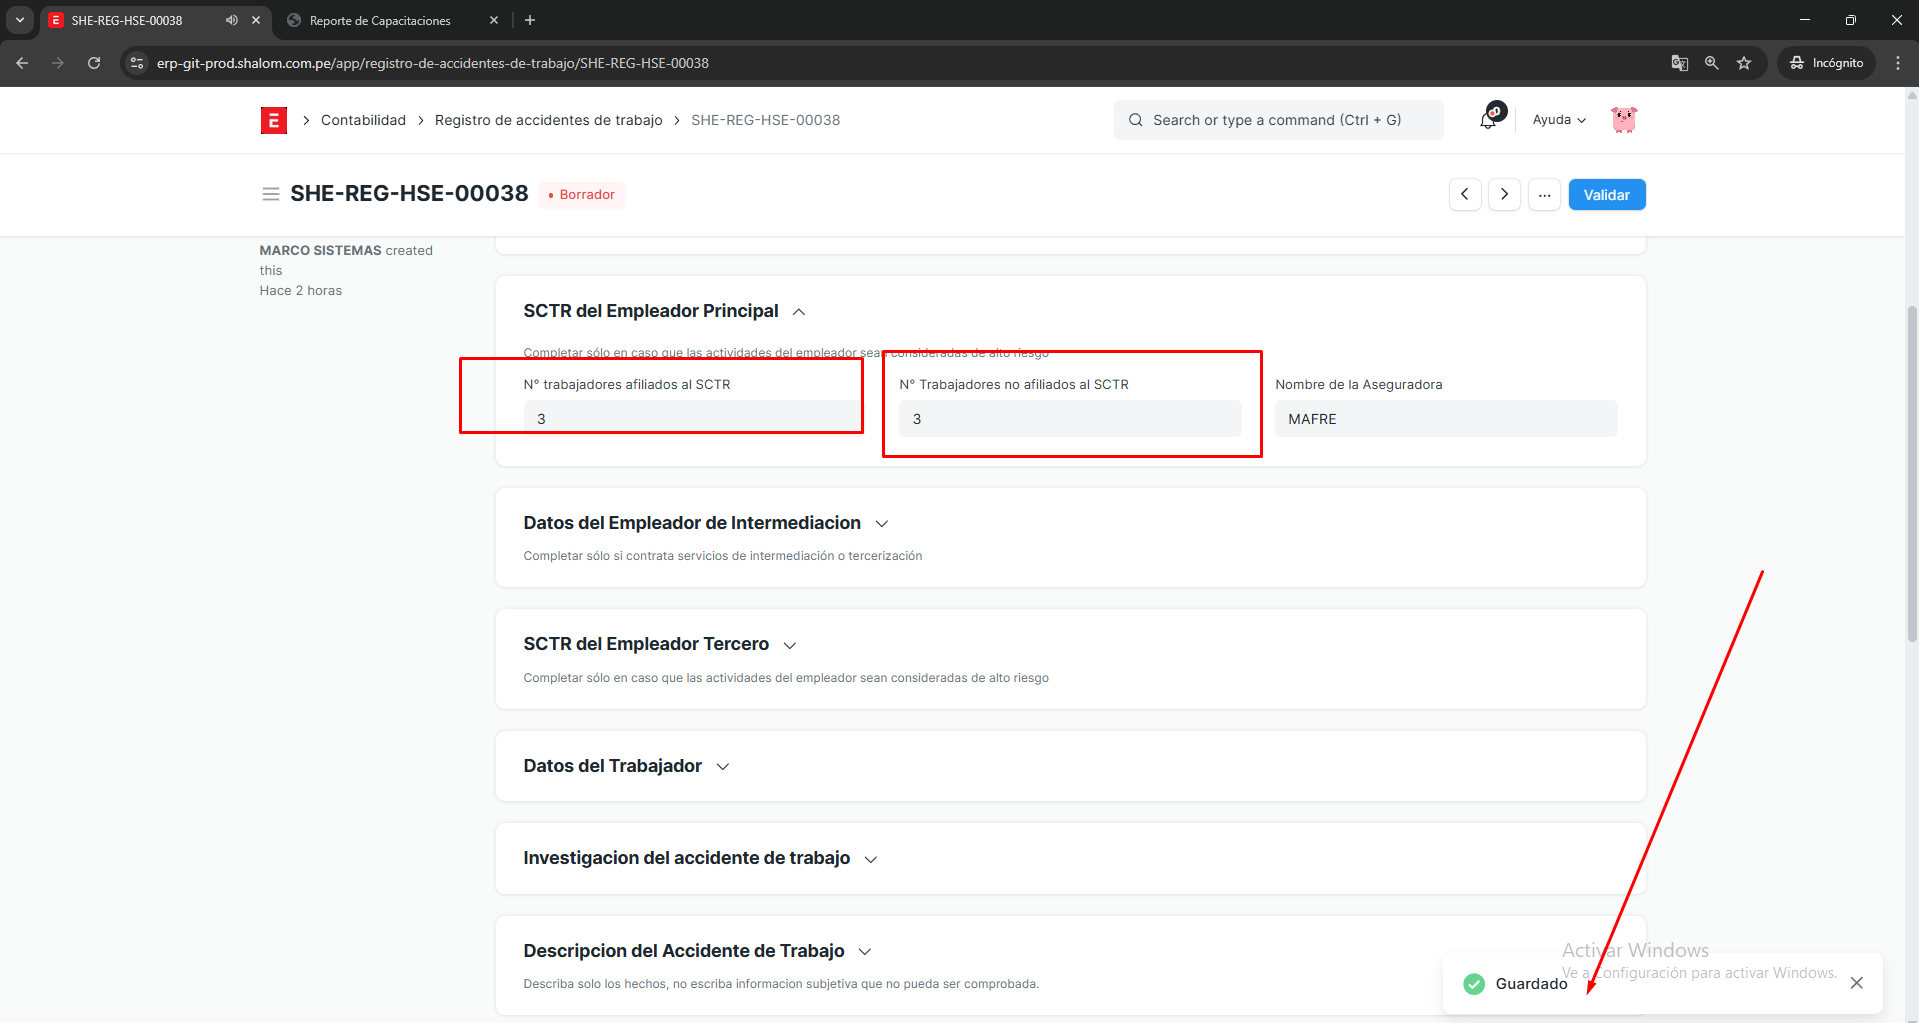Image resolution: width=1919 pixels, height=1023 pixels.
Task: Open the pig user avatar menu
Action: (1623, 120)
